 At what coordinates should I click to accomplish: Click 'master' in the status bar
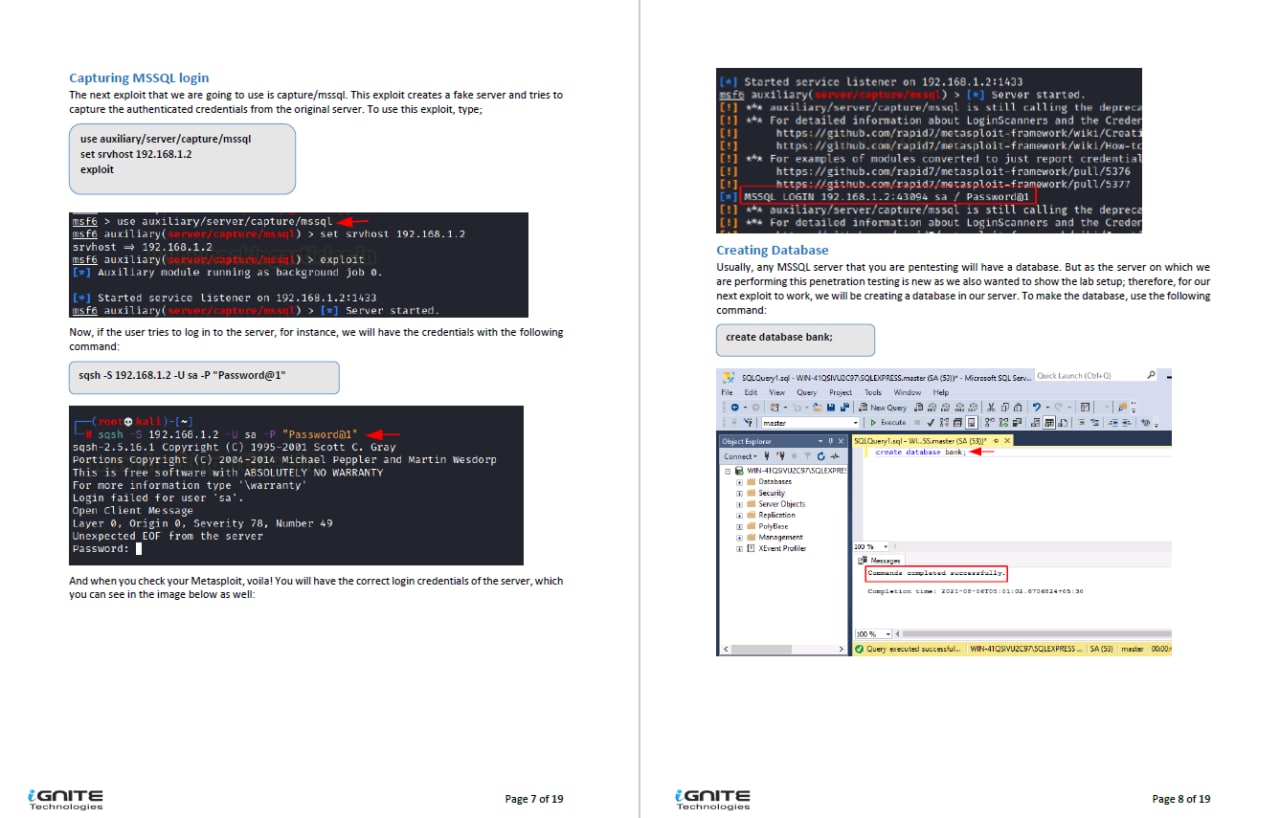pos(1133,648)
